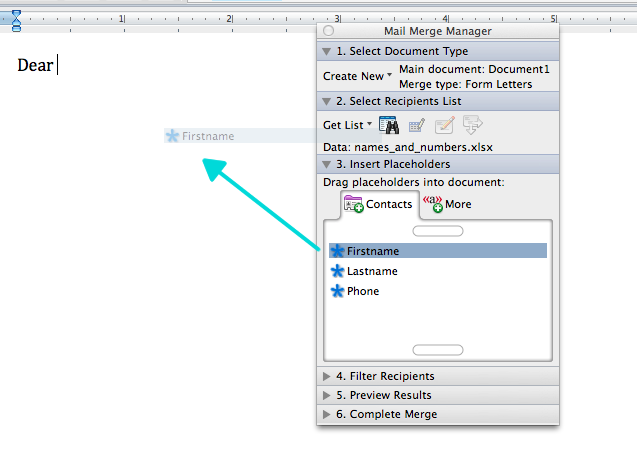Click the indent marker on the ruler
The width and height of the screenshot is (637, 454).
(x=16, y=21)
